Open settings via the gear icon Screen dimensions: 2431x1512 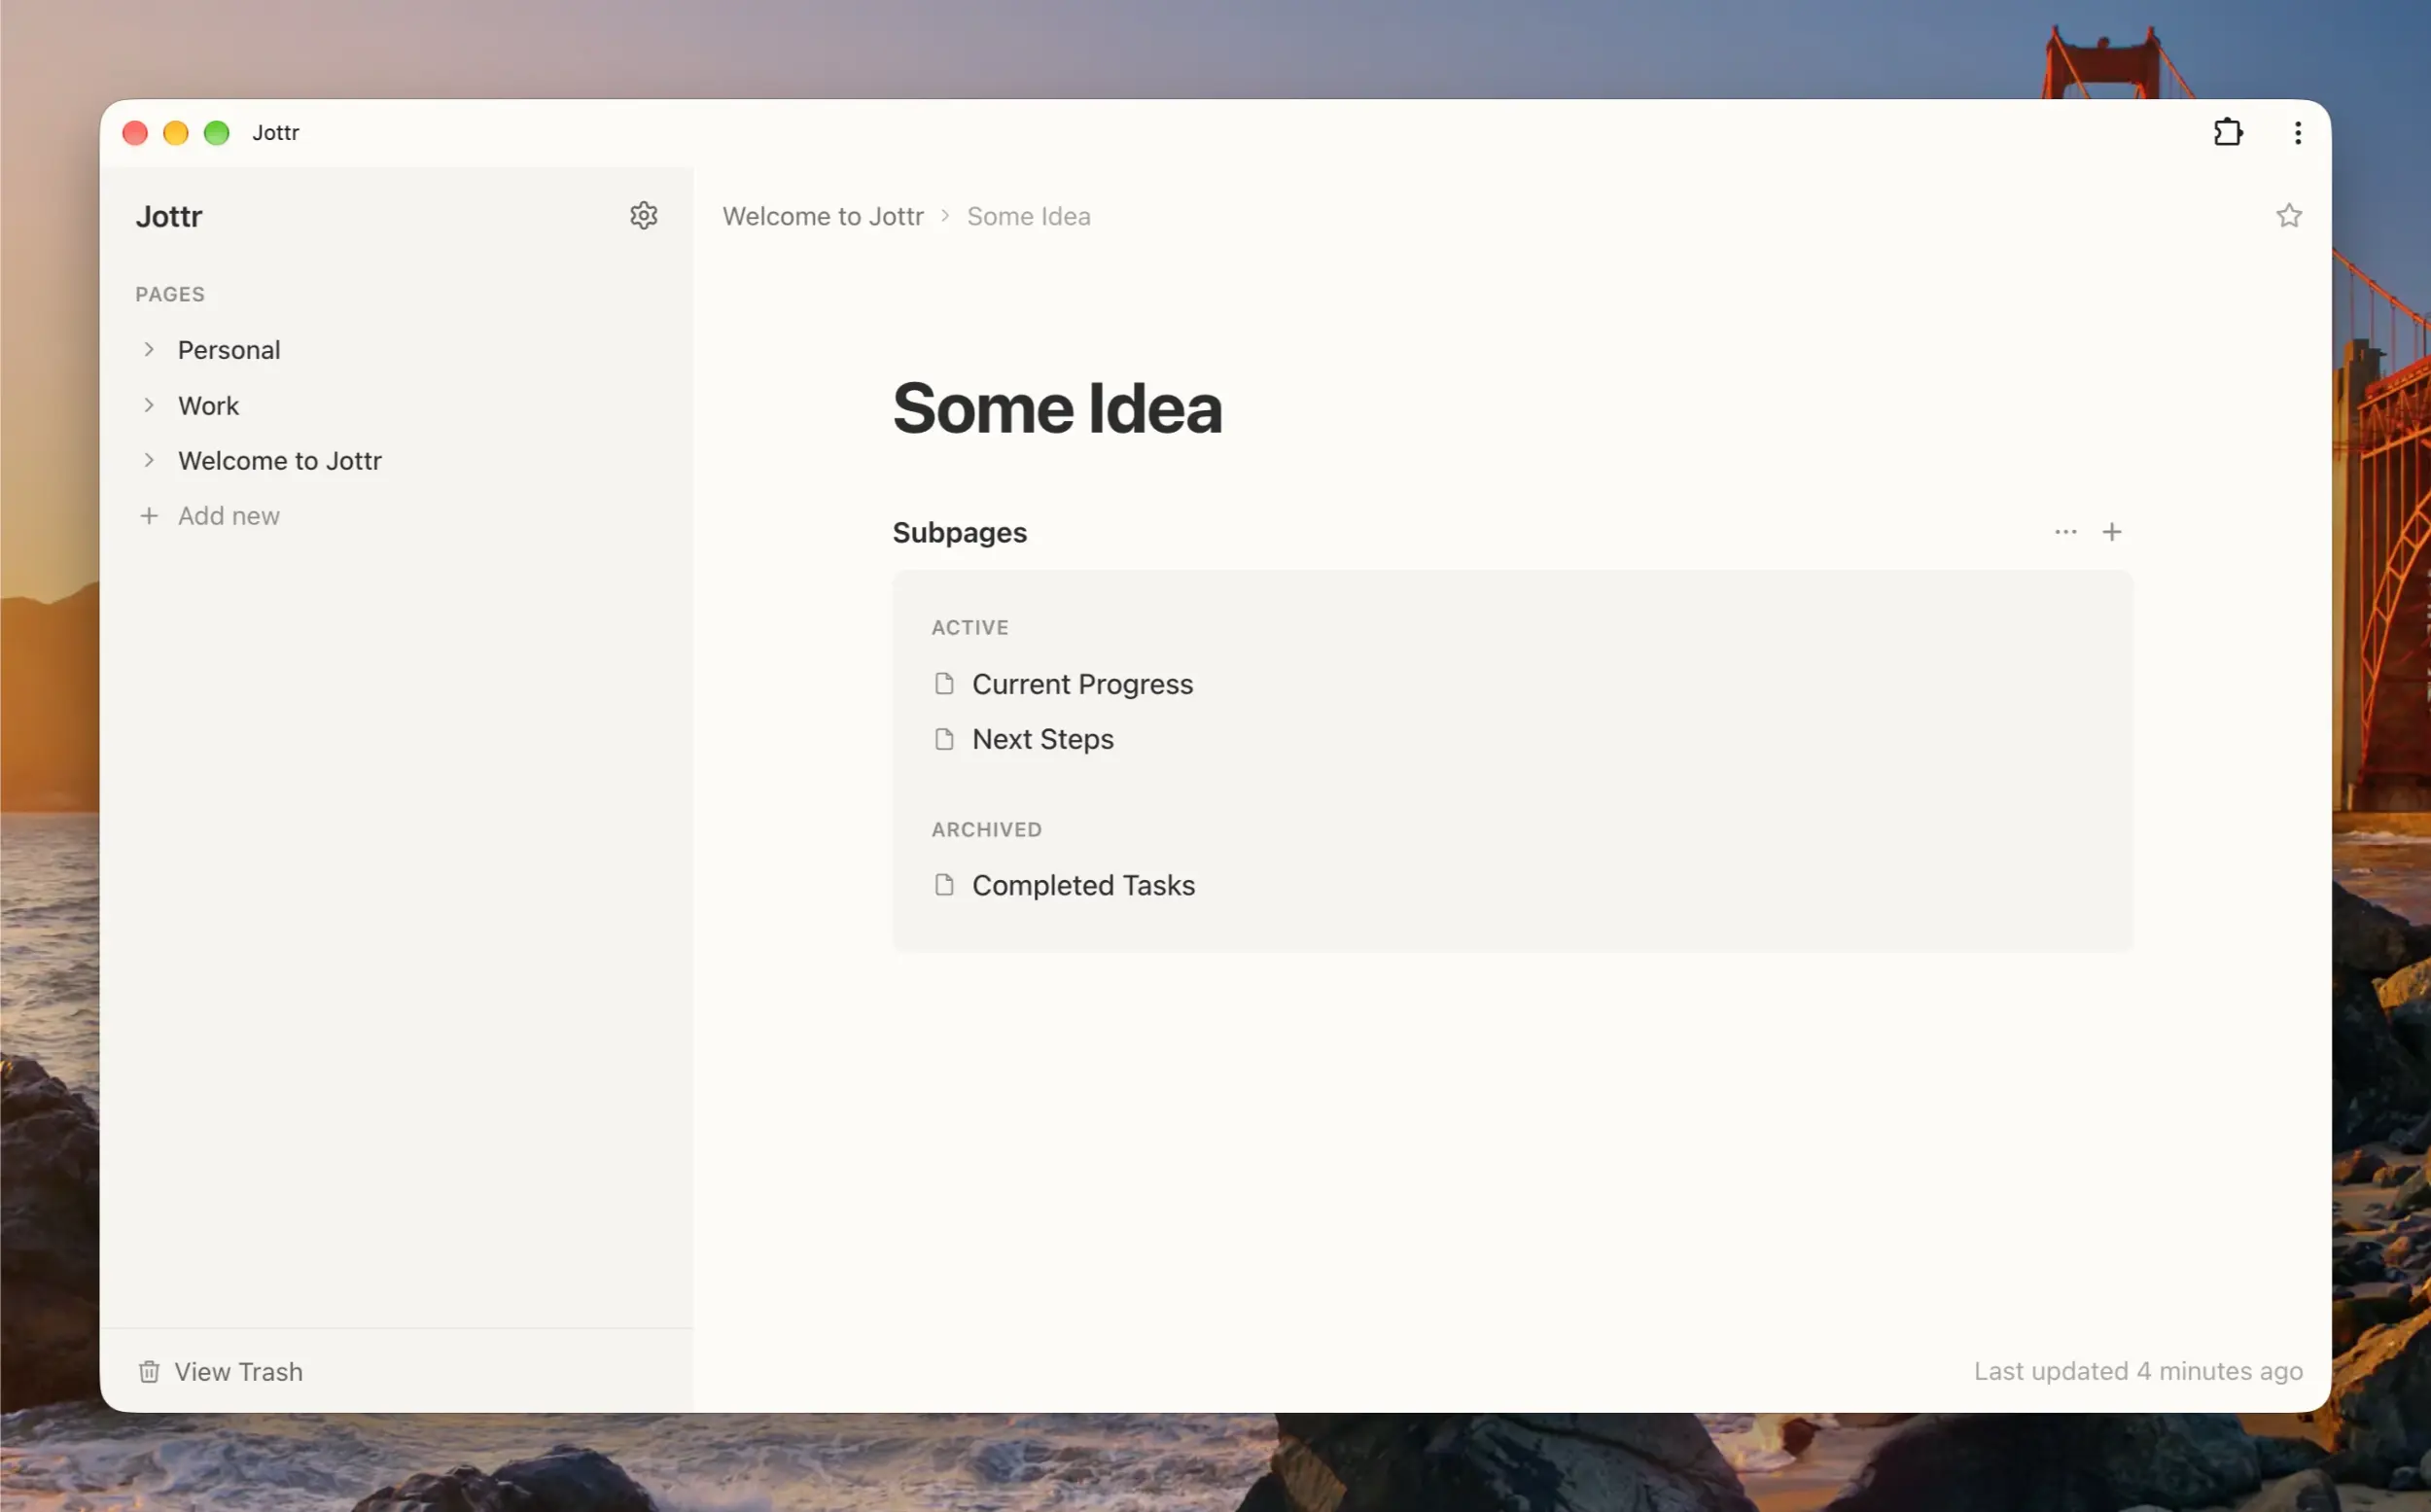643,216
